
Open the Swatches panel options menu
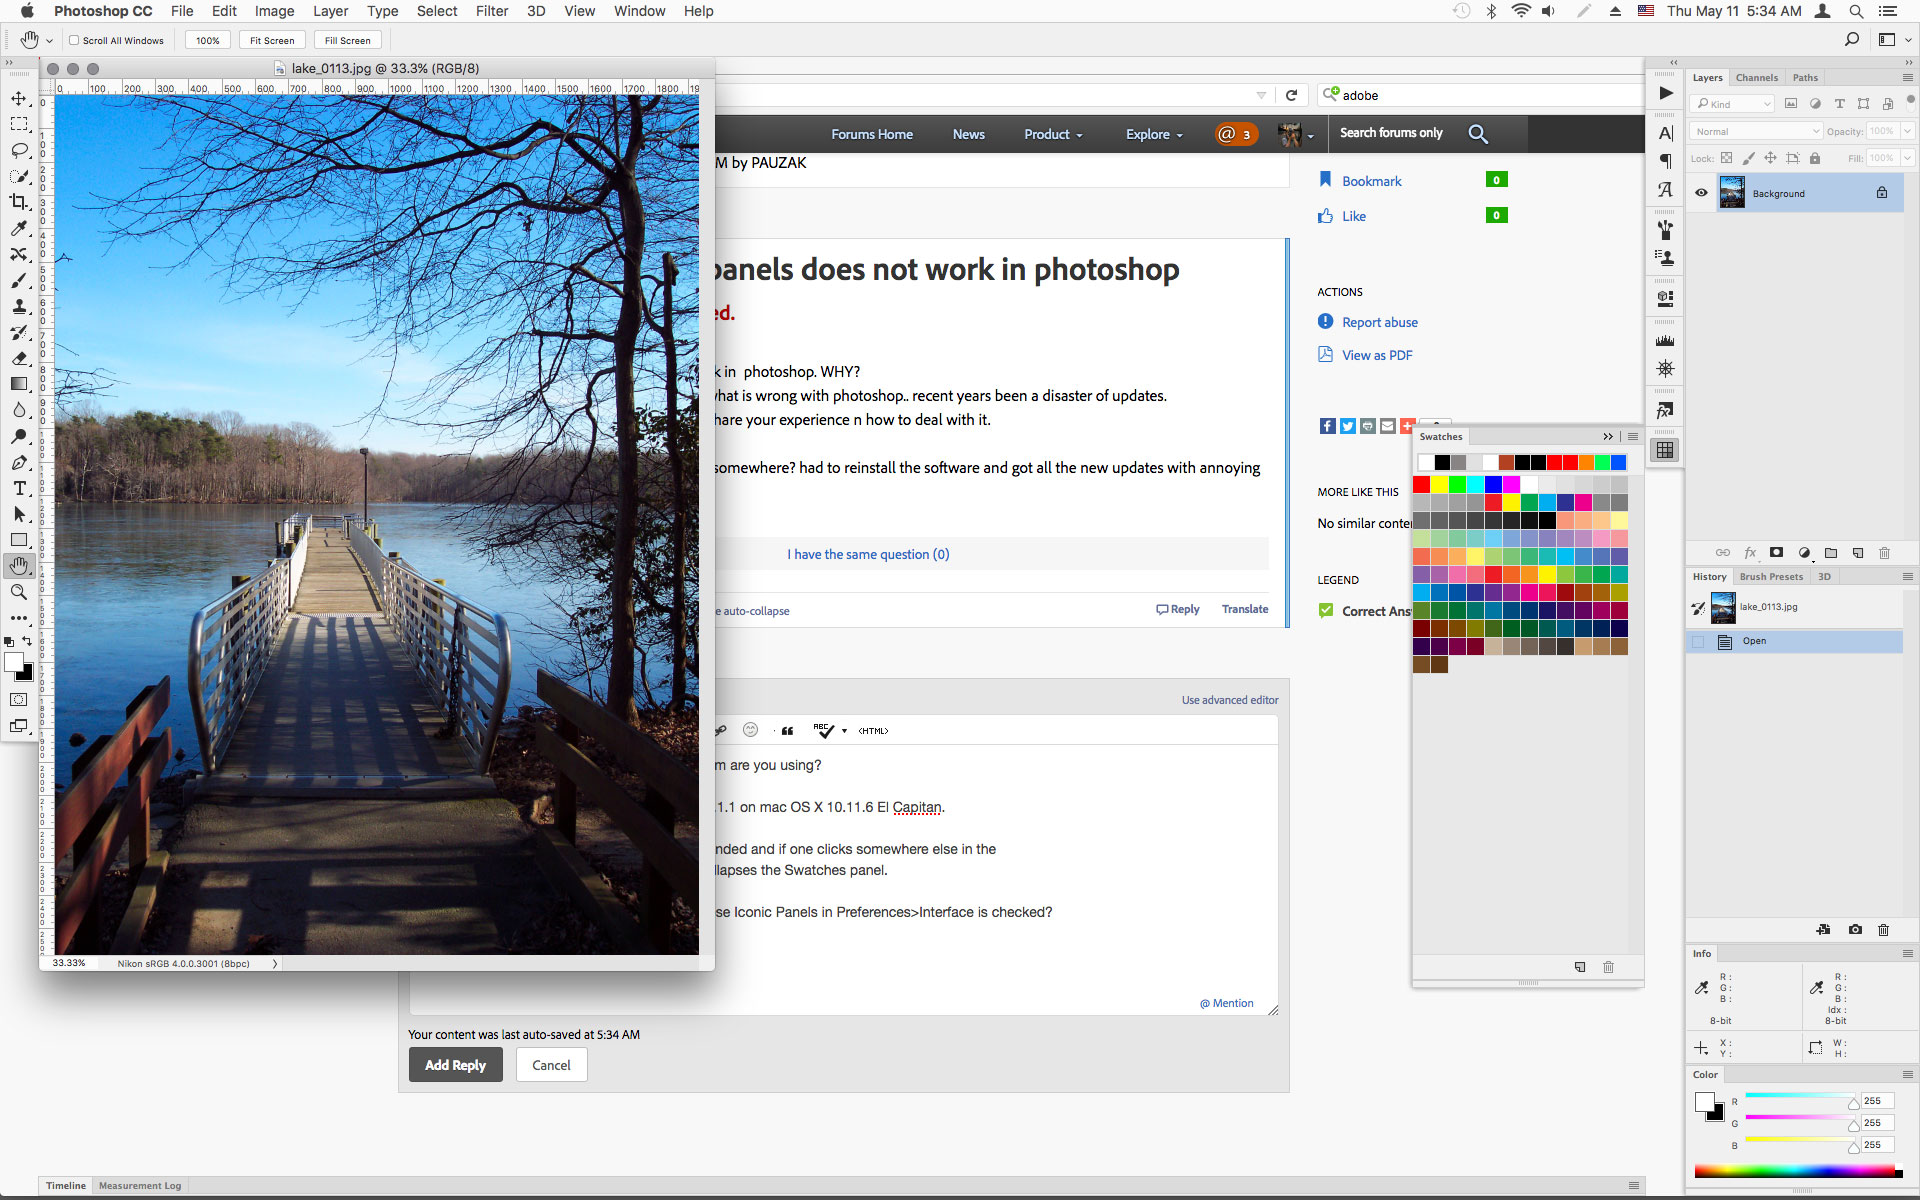(x=1633, y=437)
